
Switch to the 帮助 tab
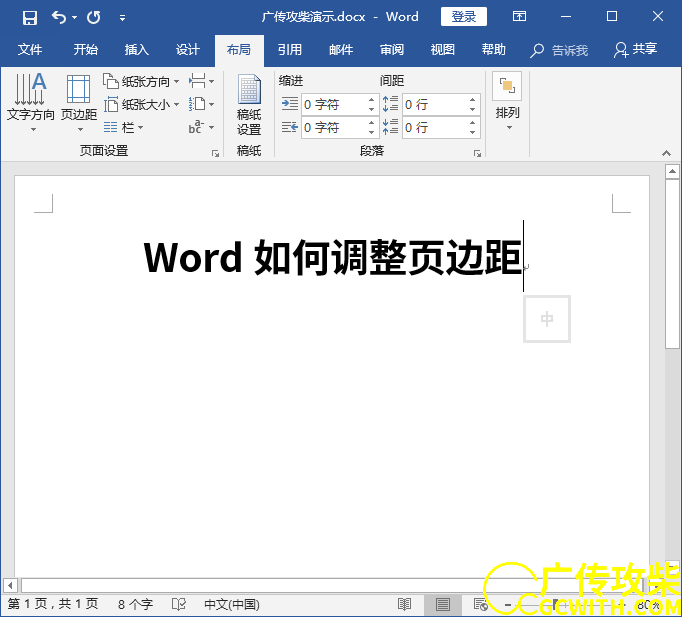tap(494, 50)
